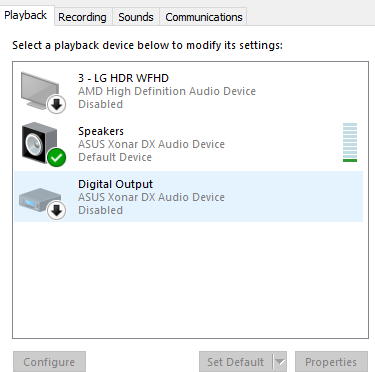
Task: Select the "3 - LG HDR WFHD" device name
Action: (x=123, y=78)
